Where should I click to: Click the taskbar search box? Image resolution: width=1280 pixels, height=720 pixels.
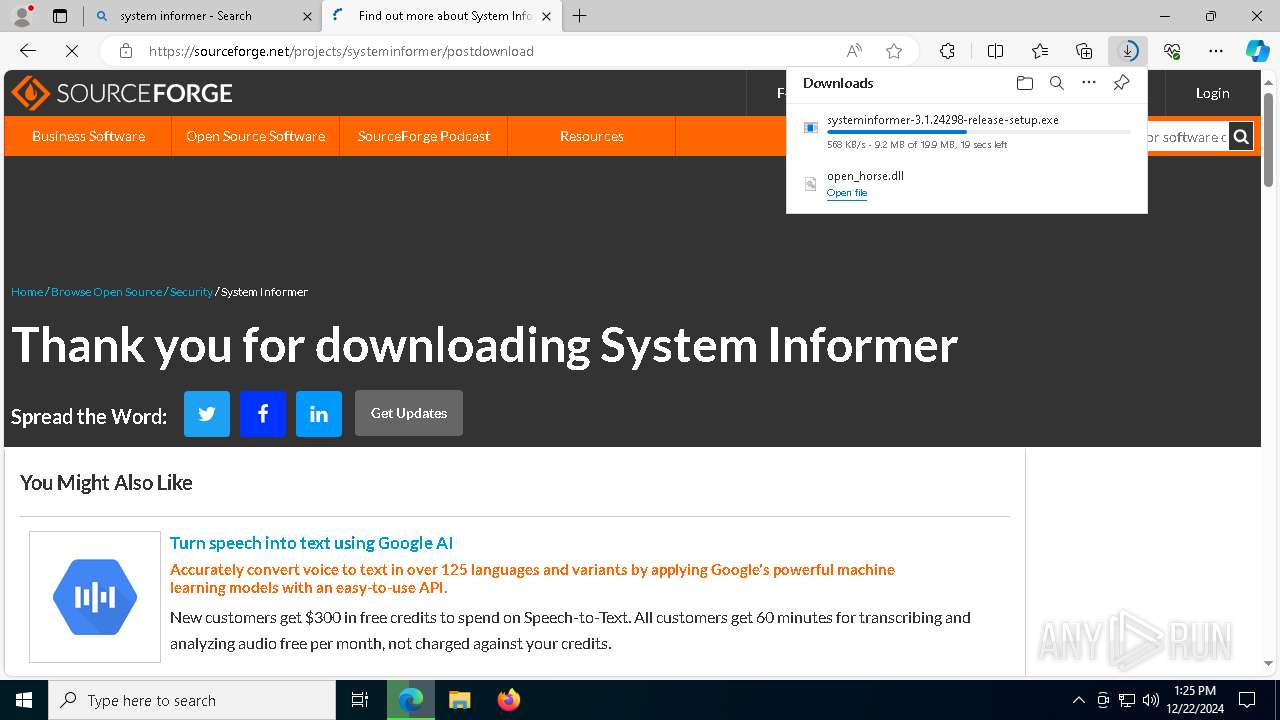(192, 700)
